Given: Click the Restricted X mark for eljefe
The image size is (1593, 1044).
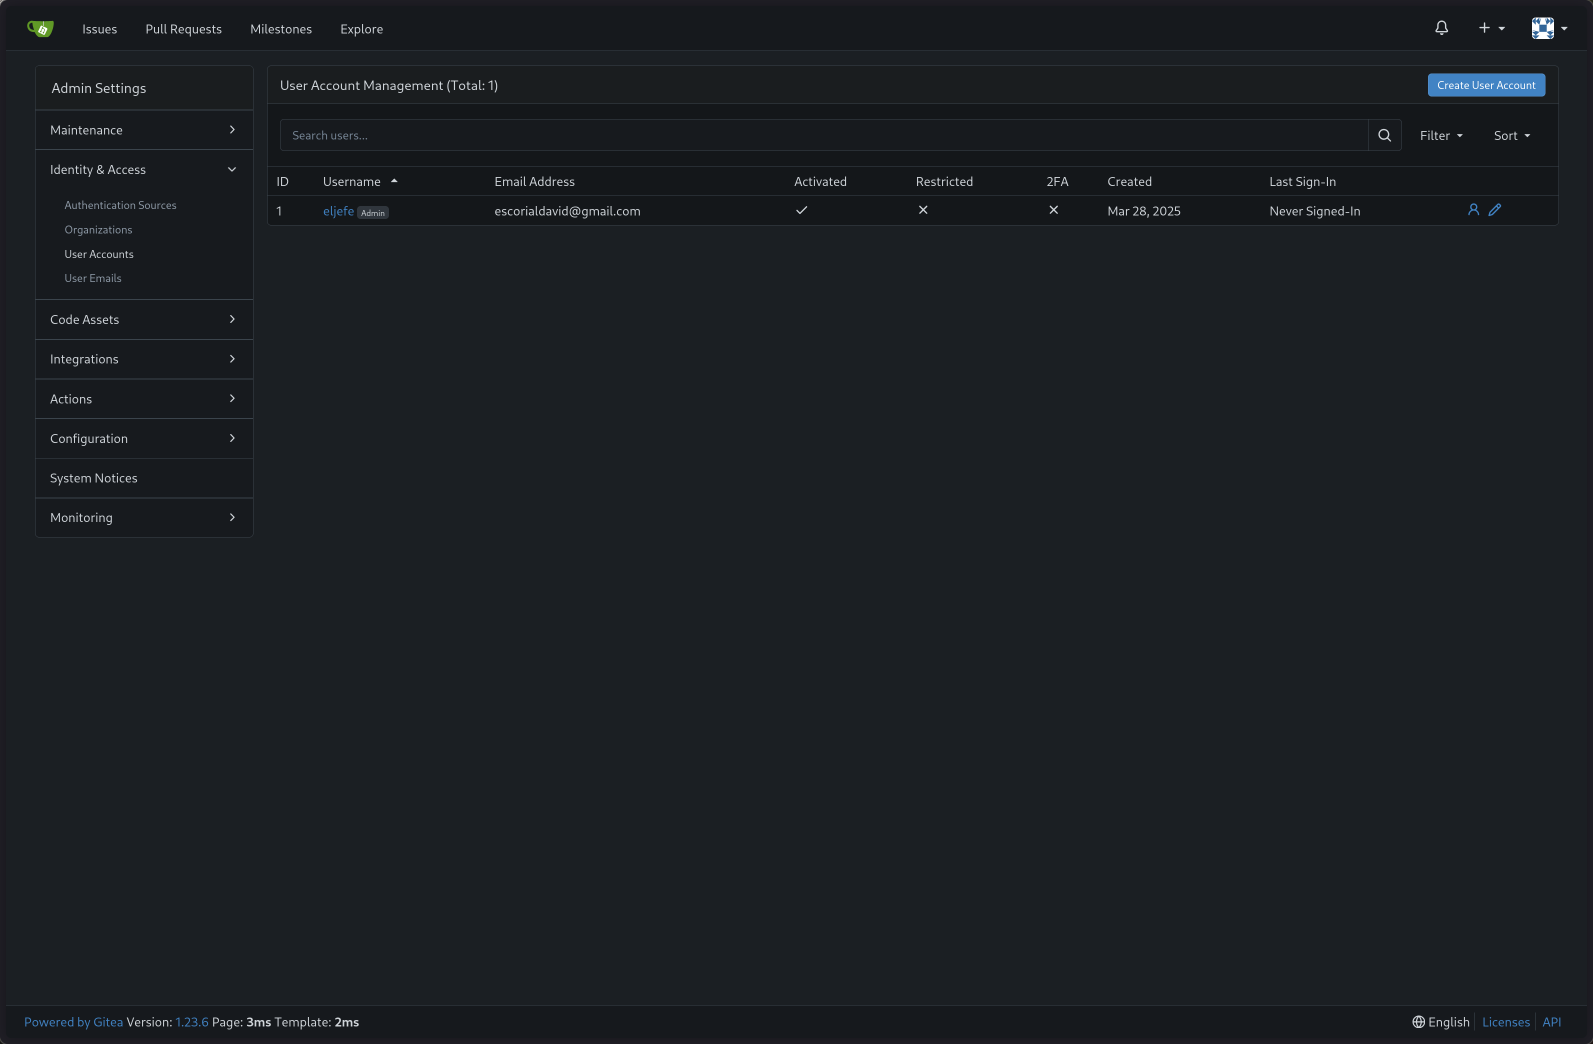Looking at the screenshot, I should pyautogui.click(x=923, y=210).
